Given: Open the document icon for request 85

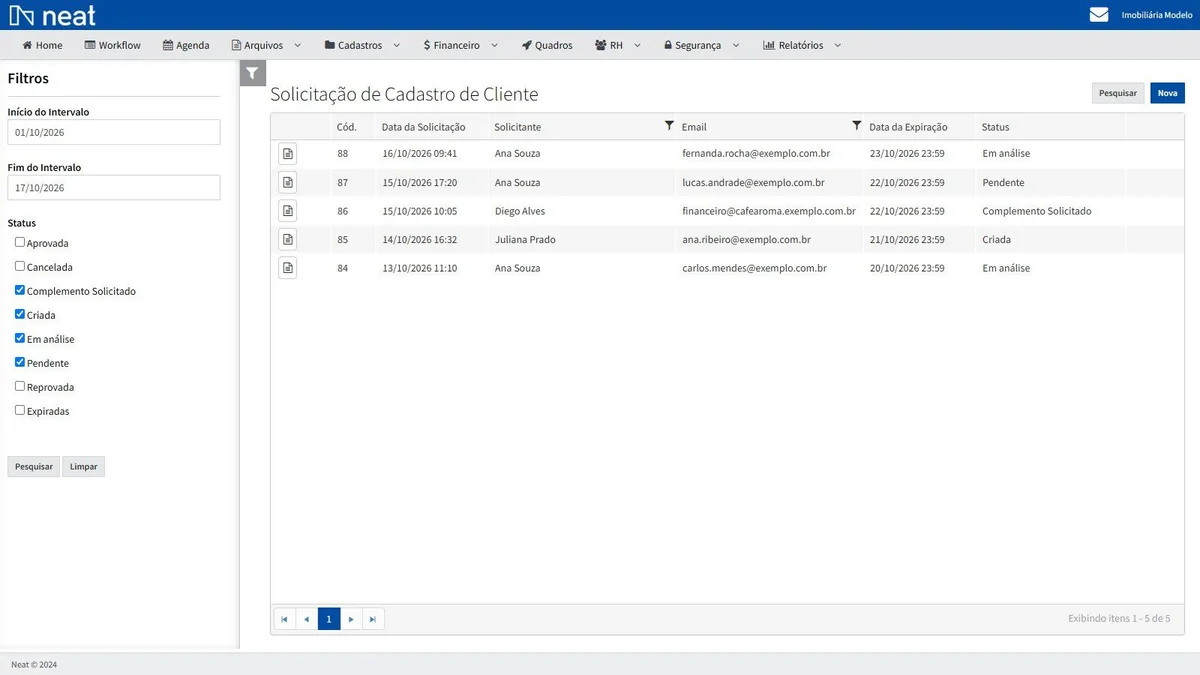Looking at the screenshot, I should (288, 240).
